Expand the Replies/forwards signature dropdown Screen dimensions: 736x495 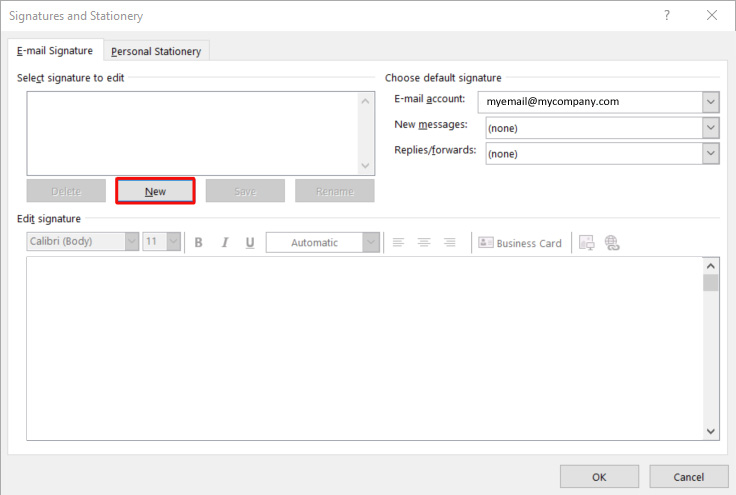pos(710,154)
